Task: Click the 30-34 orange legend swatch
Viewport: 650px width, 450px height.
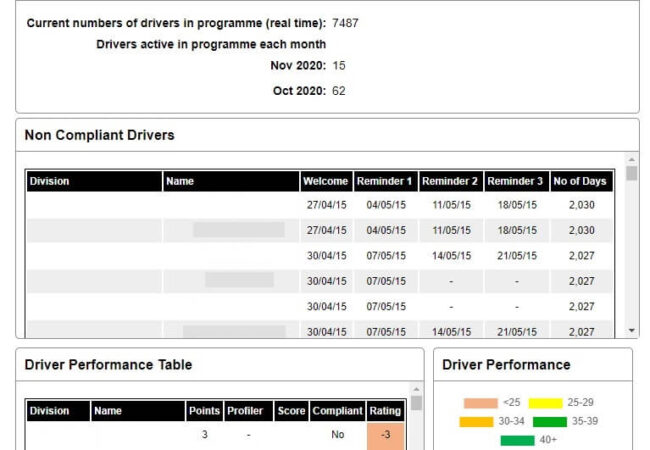Action: (x=476, y=422)
